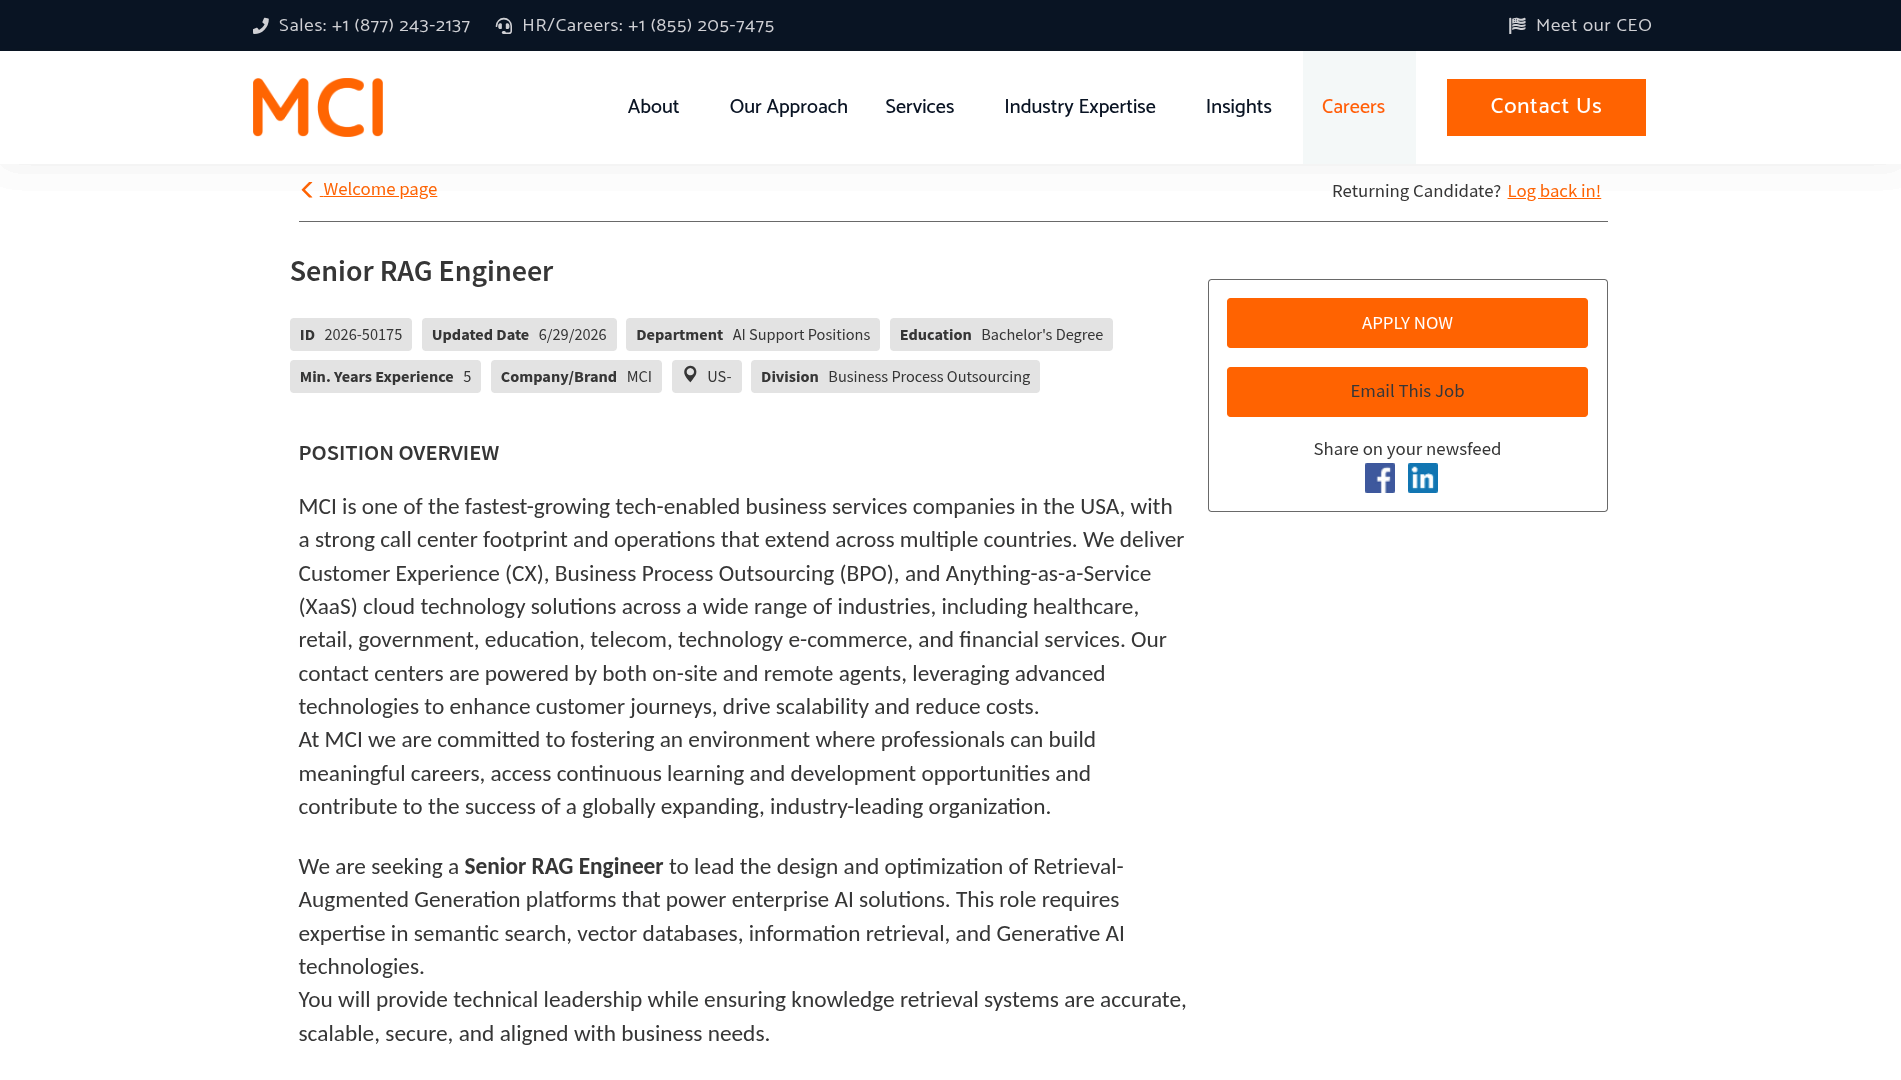Click the back chevron next to Welcome page
Image resolution: width=1901 pixels, height=1080 pixels.
coord(307,190)
